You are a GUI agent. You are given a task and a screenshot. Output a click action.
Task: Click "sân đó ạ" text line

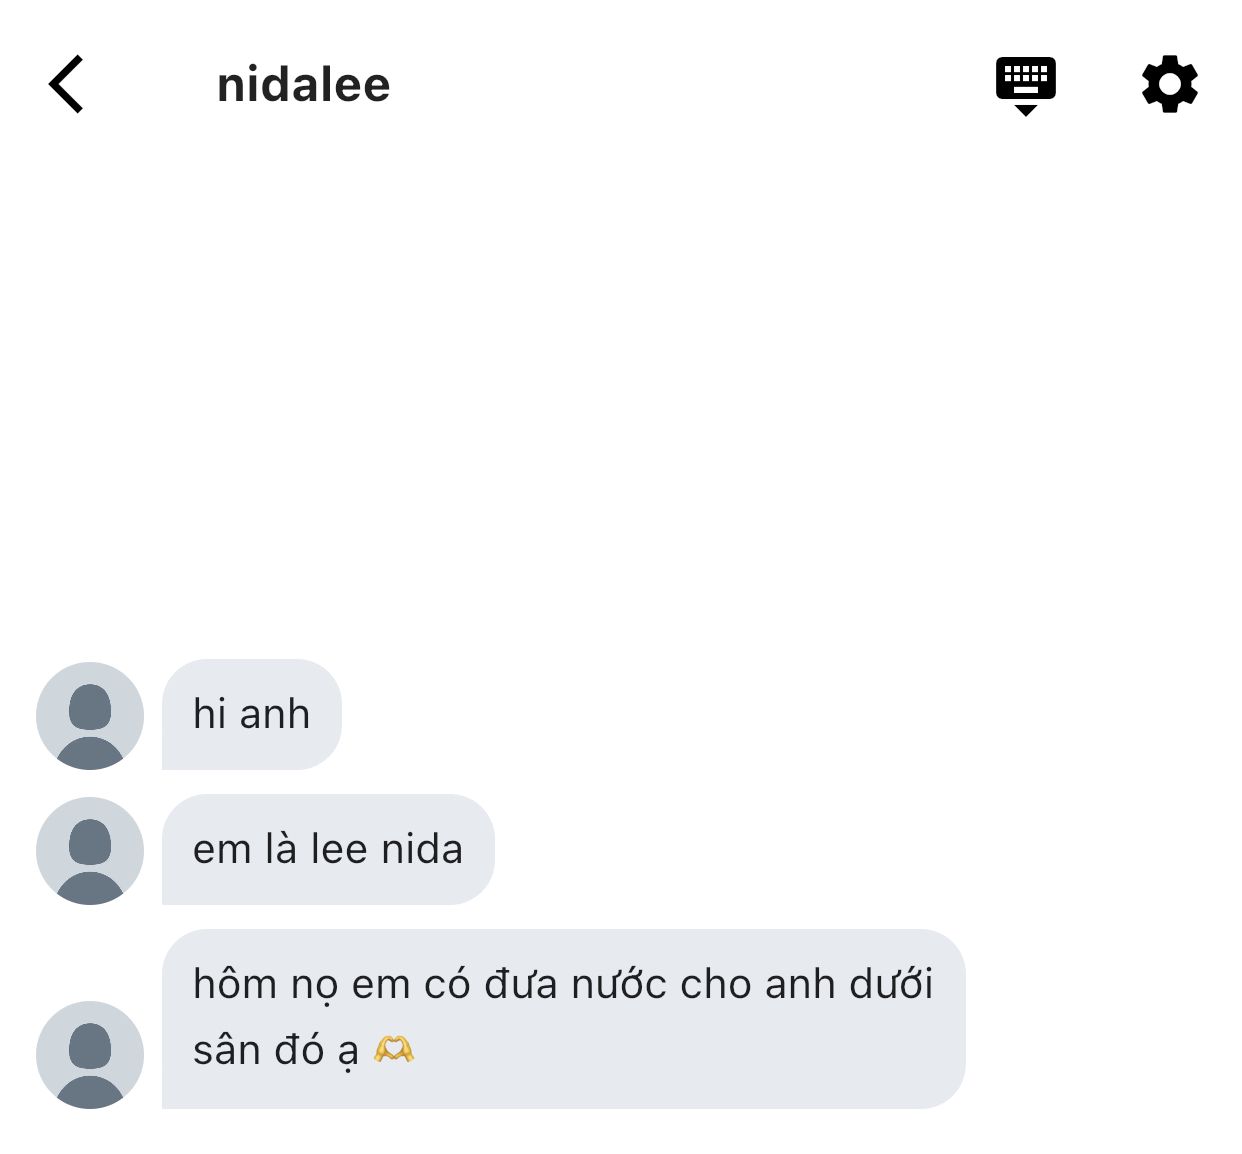click(275, 1050)
